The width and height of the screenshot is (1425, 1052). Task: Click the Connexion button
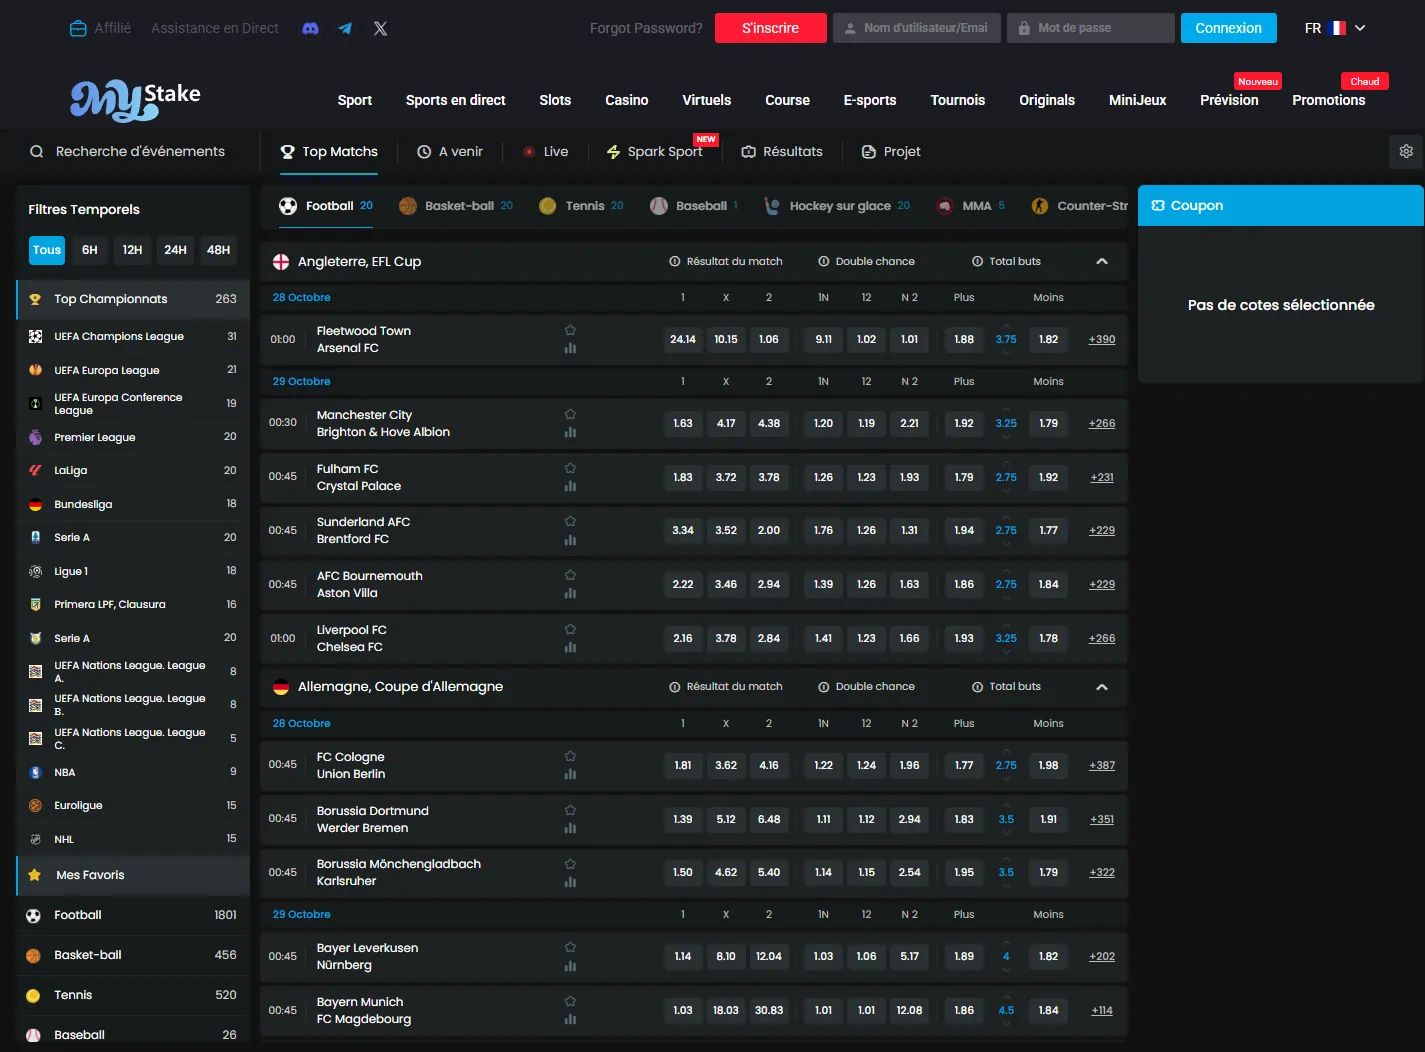(1229, 28)
